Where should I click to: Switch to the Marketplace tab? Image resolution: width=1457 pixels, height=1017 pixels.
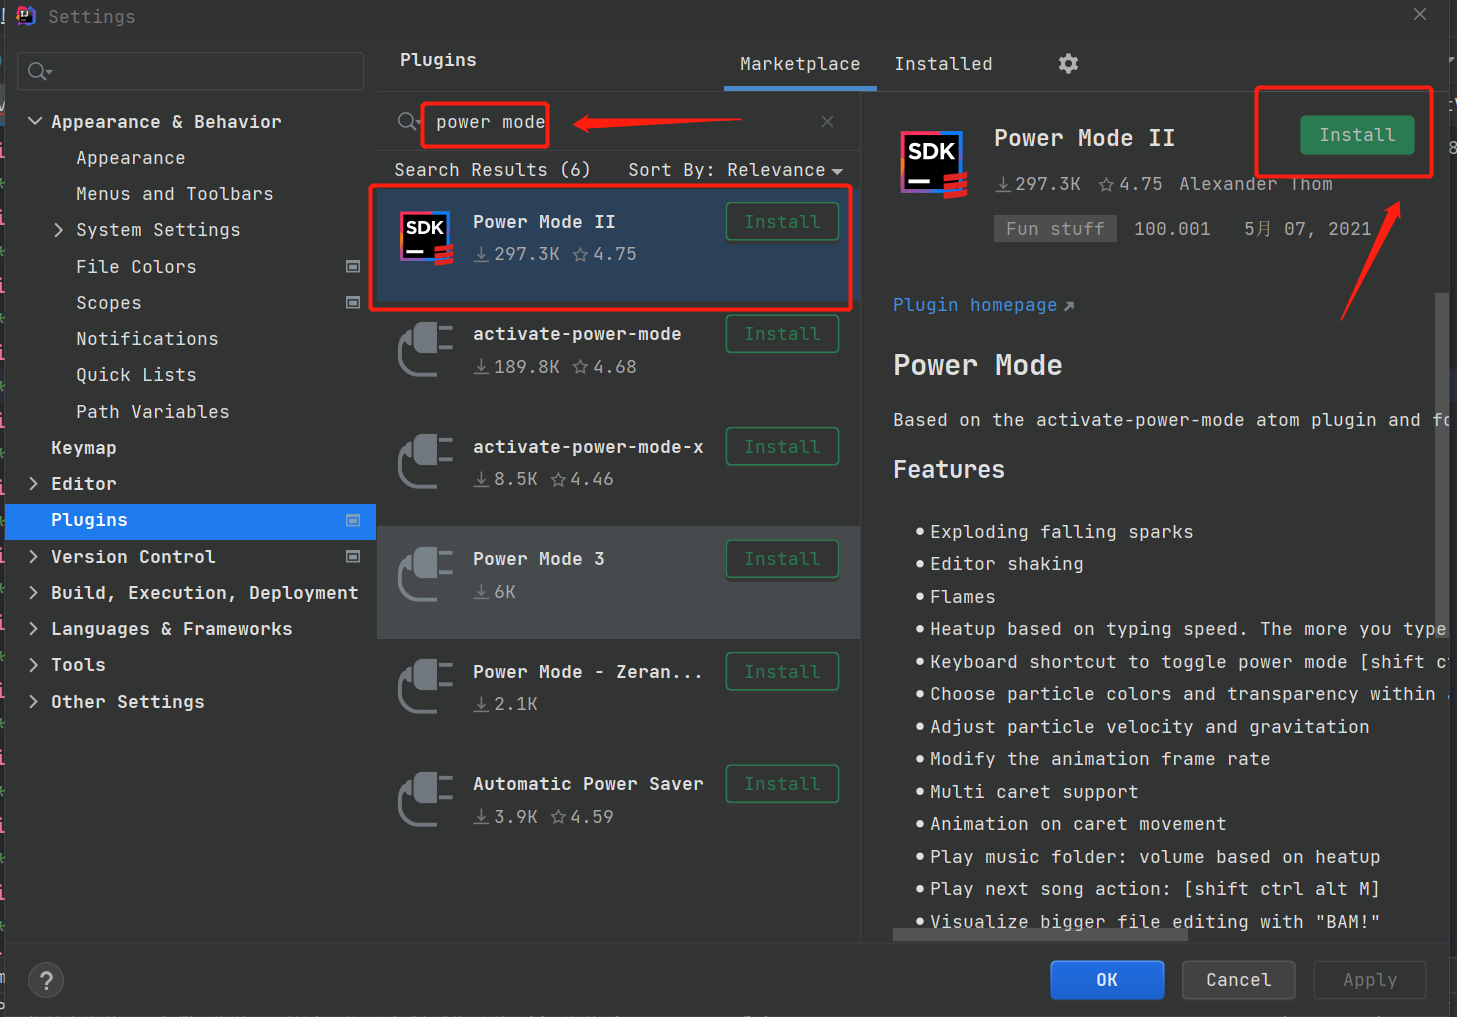[x=800, y=64]
